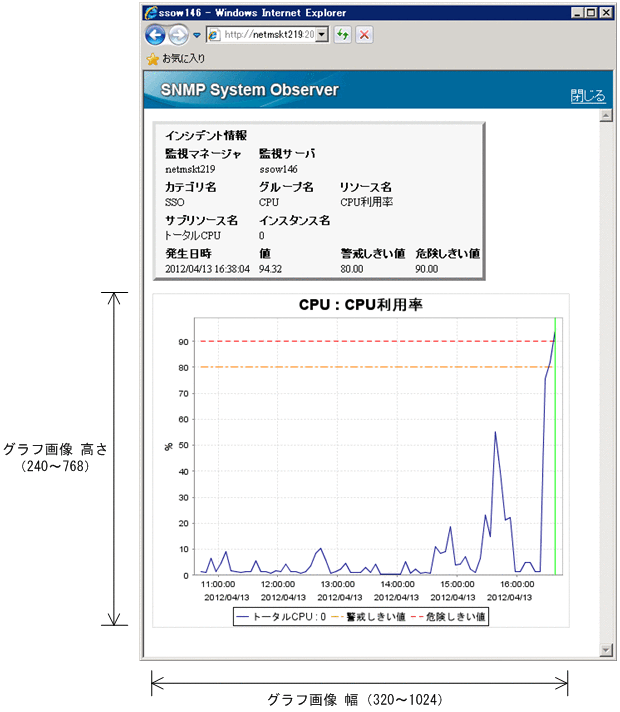Click the 警戒しきい値 legend entry
Viewport: 620px width, 712px height.
click(x=368, y=617)
